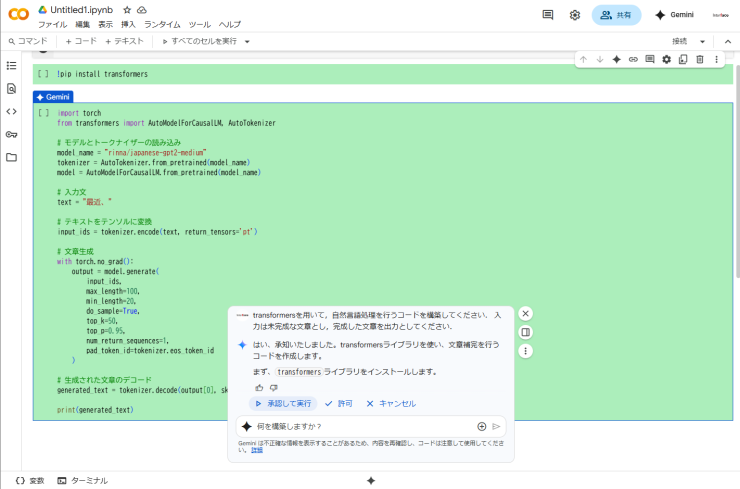The height and width of the screenshot is (489, 740).
Task: Copy link to cell icon
Action: [633, 59]
